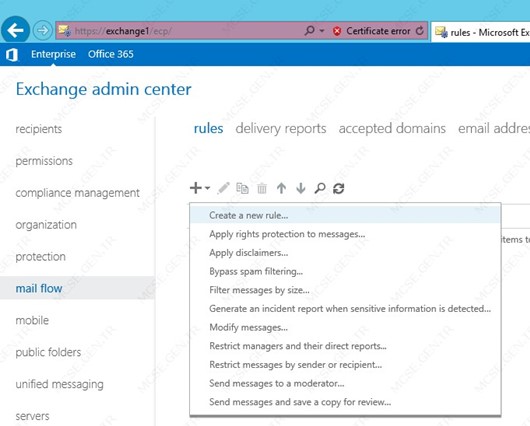
Task: Choose Send messages and save a copy...
Action: [x=345, y=402]
